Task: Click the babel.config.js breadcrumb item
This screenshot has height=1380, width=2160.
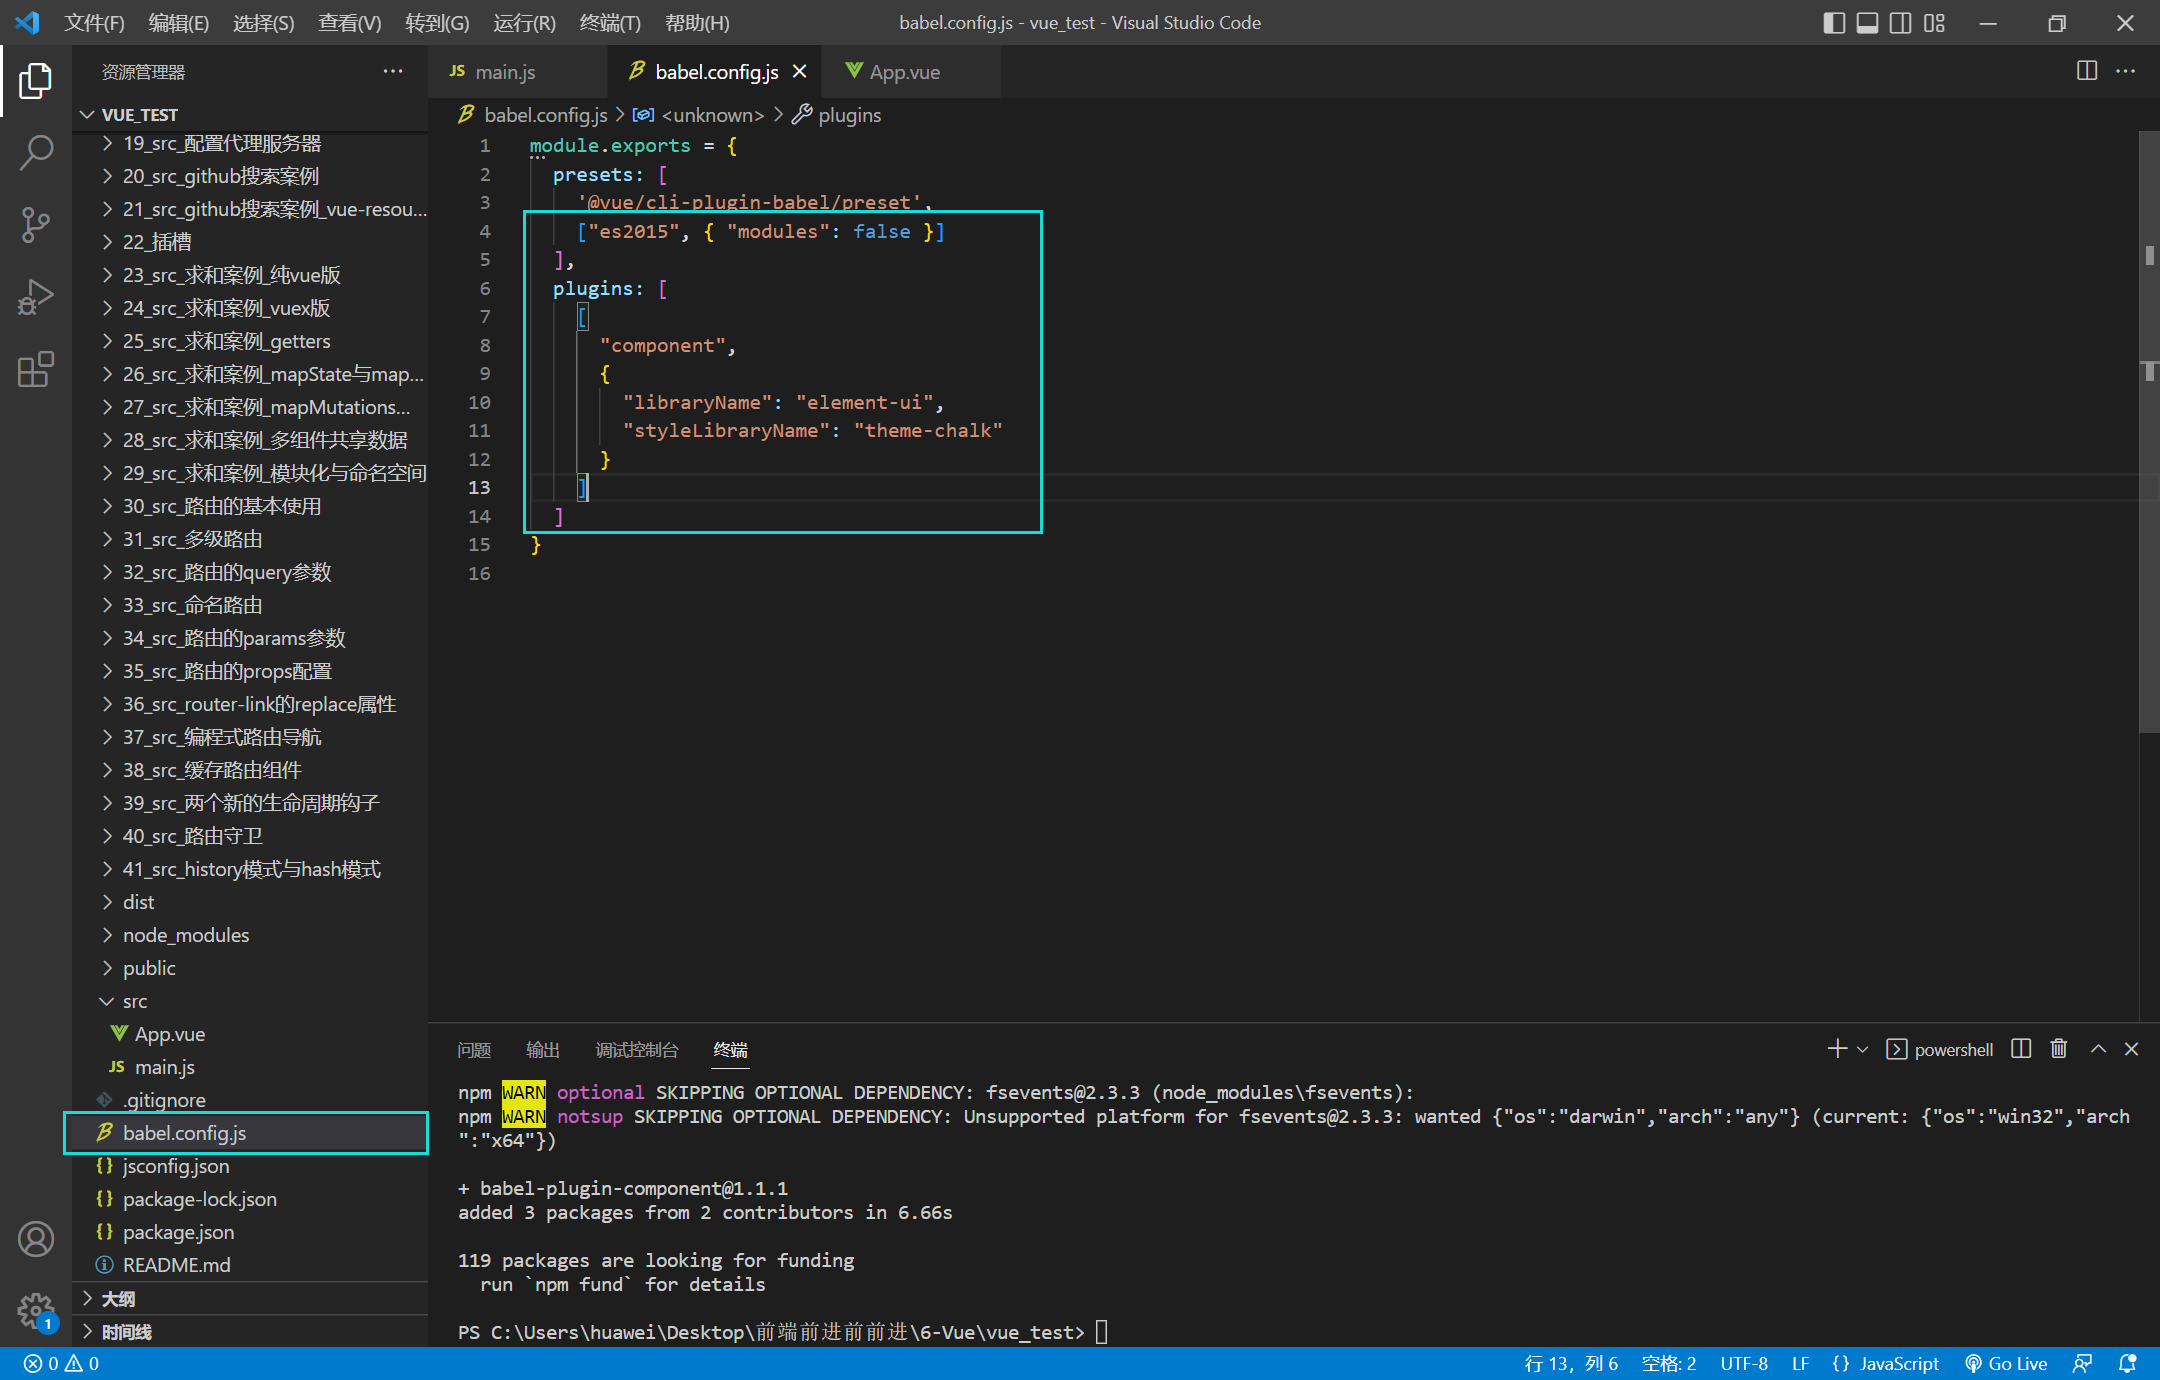Action: pyautogui.click(x=533, y=115)
